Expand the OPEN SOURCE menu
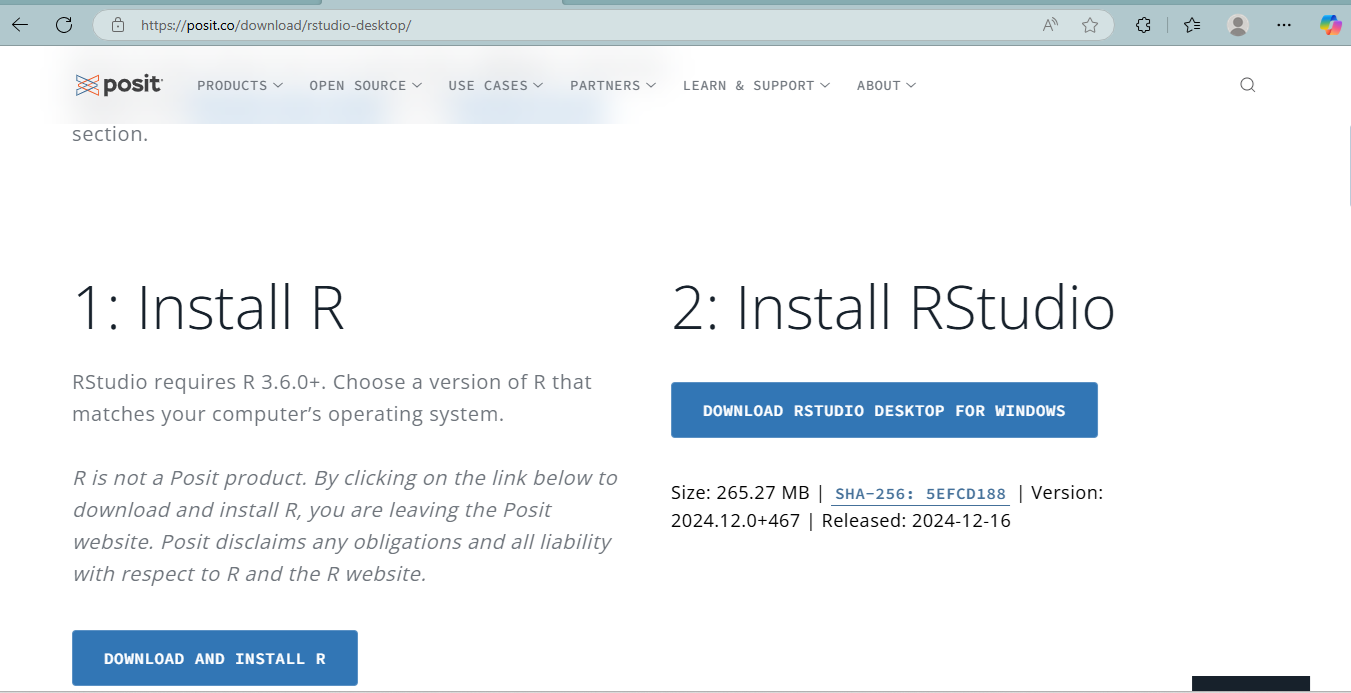 point(365,86)
